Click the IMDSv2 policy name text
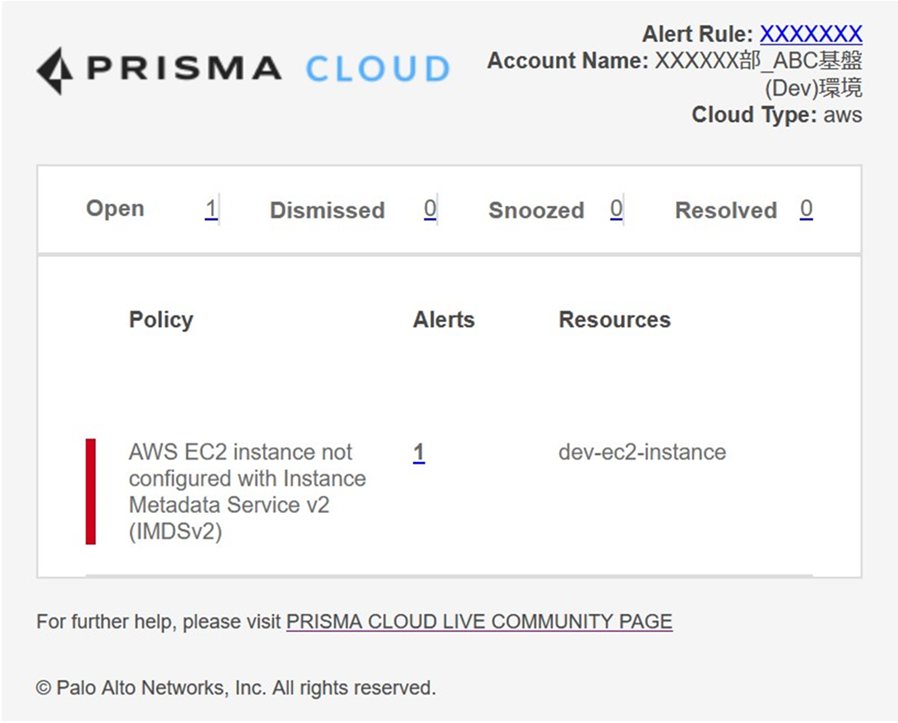This screenshot has height=723, width=898. (247, 492)
